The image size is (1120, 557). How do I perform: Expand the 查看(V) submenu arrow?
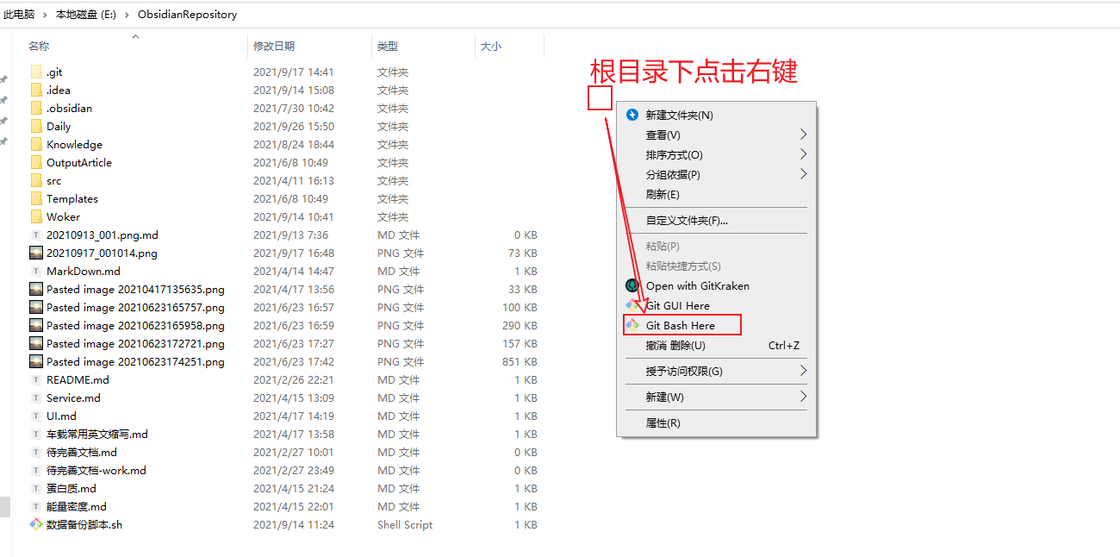pyautogui.click(x=803, y=135)
